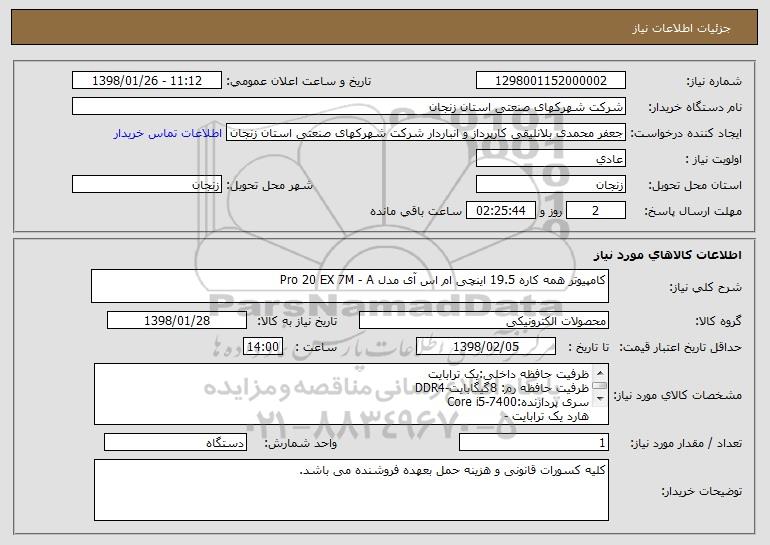
Task: Click the price validity date 1398/02/05
Action: (486, 346)
